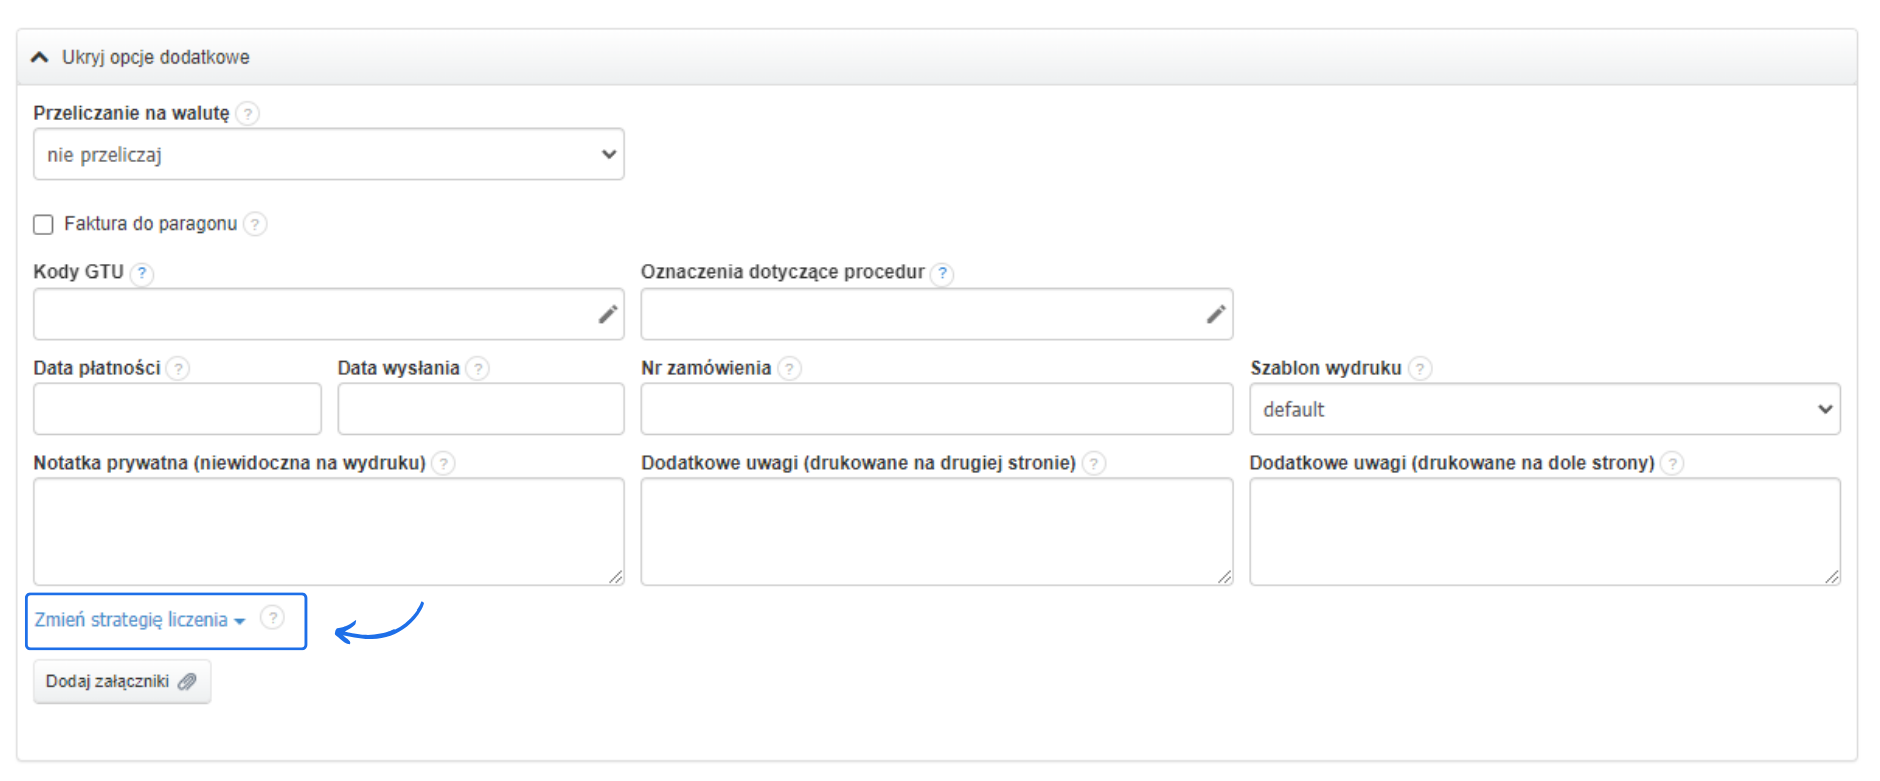Open the Szablon wydruku dropdown

1544,410
